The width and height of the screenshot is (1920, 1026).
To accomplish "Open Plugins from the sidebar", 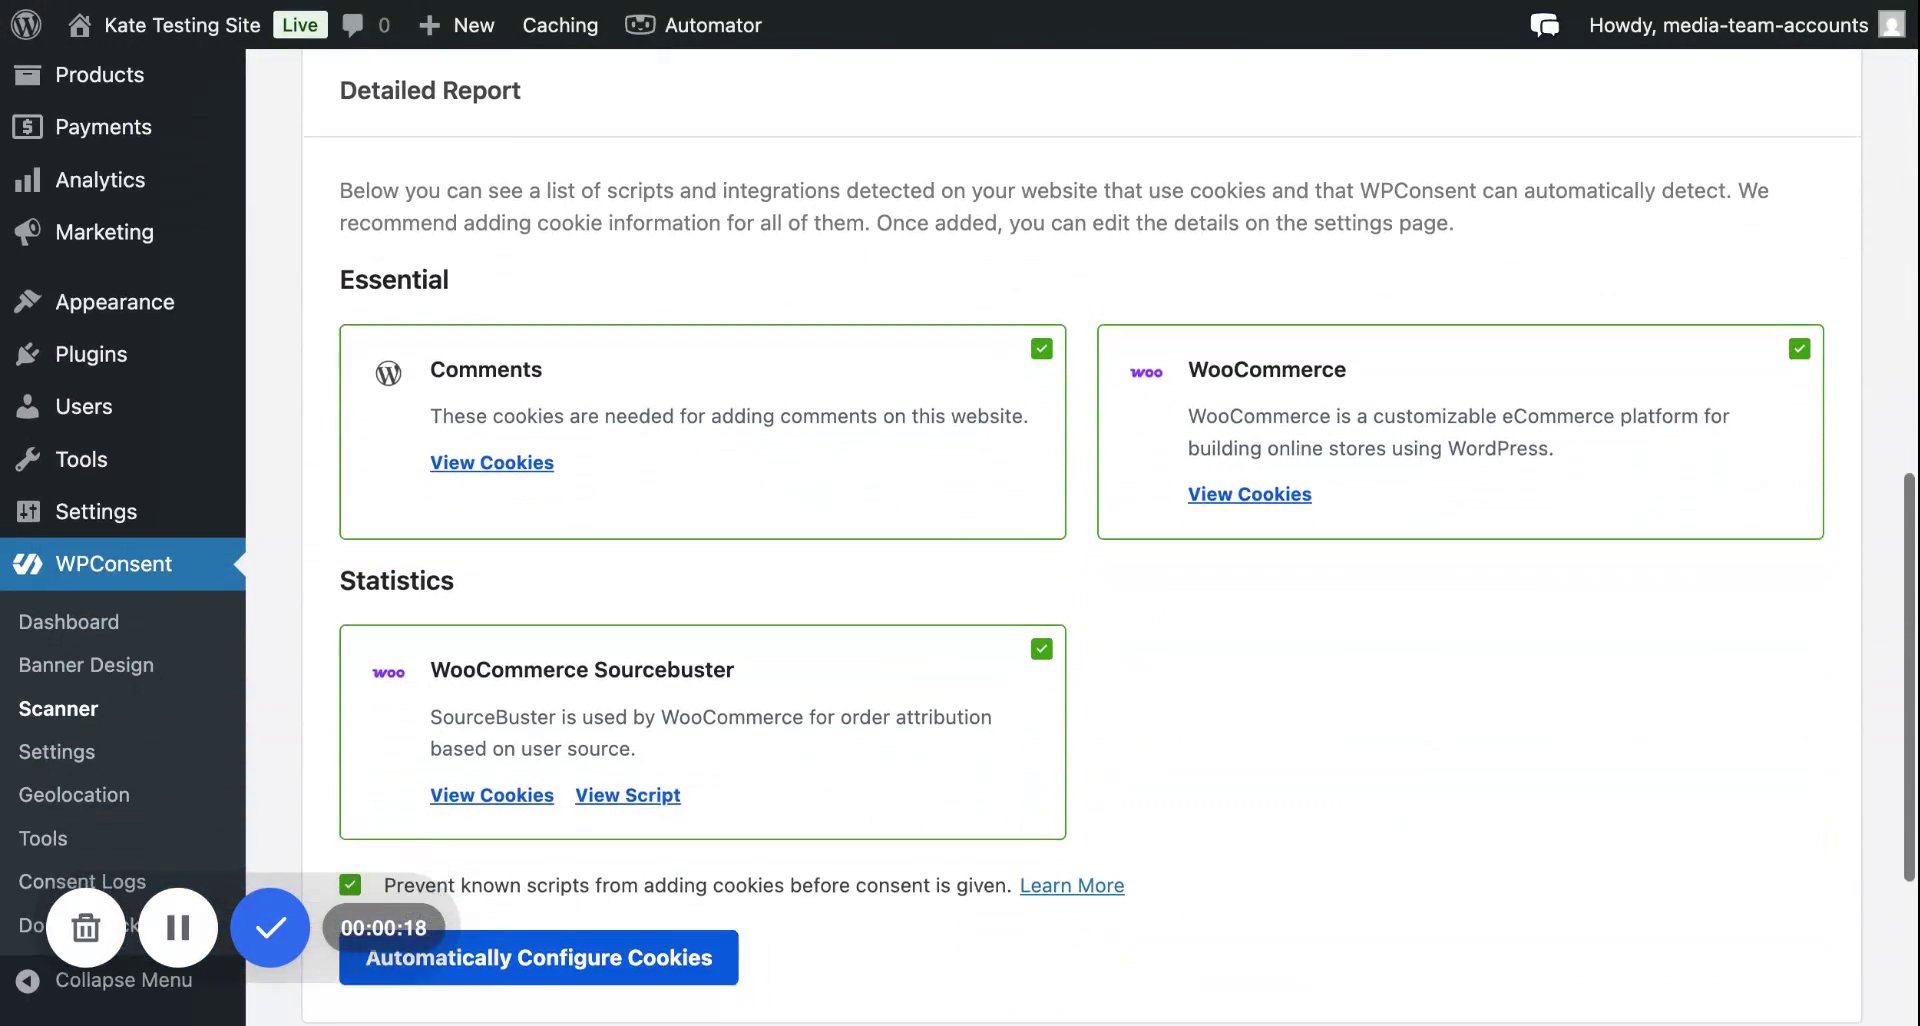I will click(91, 354).
